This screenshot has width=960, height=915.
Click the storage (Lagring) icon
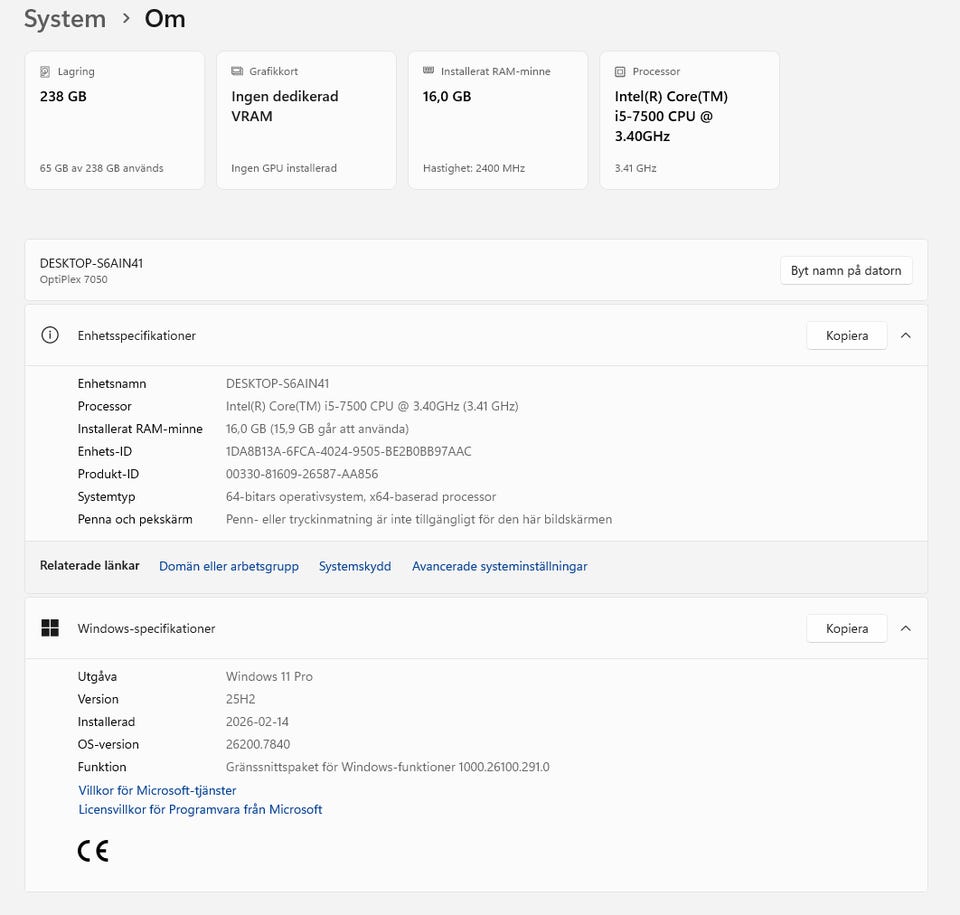click(45, 72)
